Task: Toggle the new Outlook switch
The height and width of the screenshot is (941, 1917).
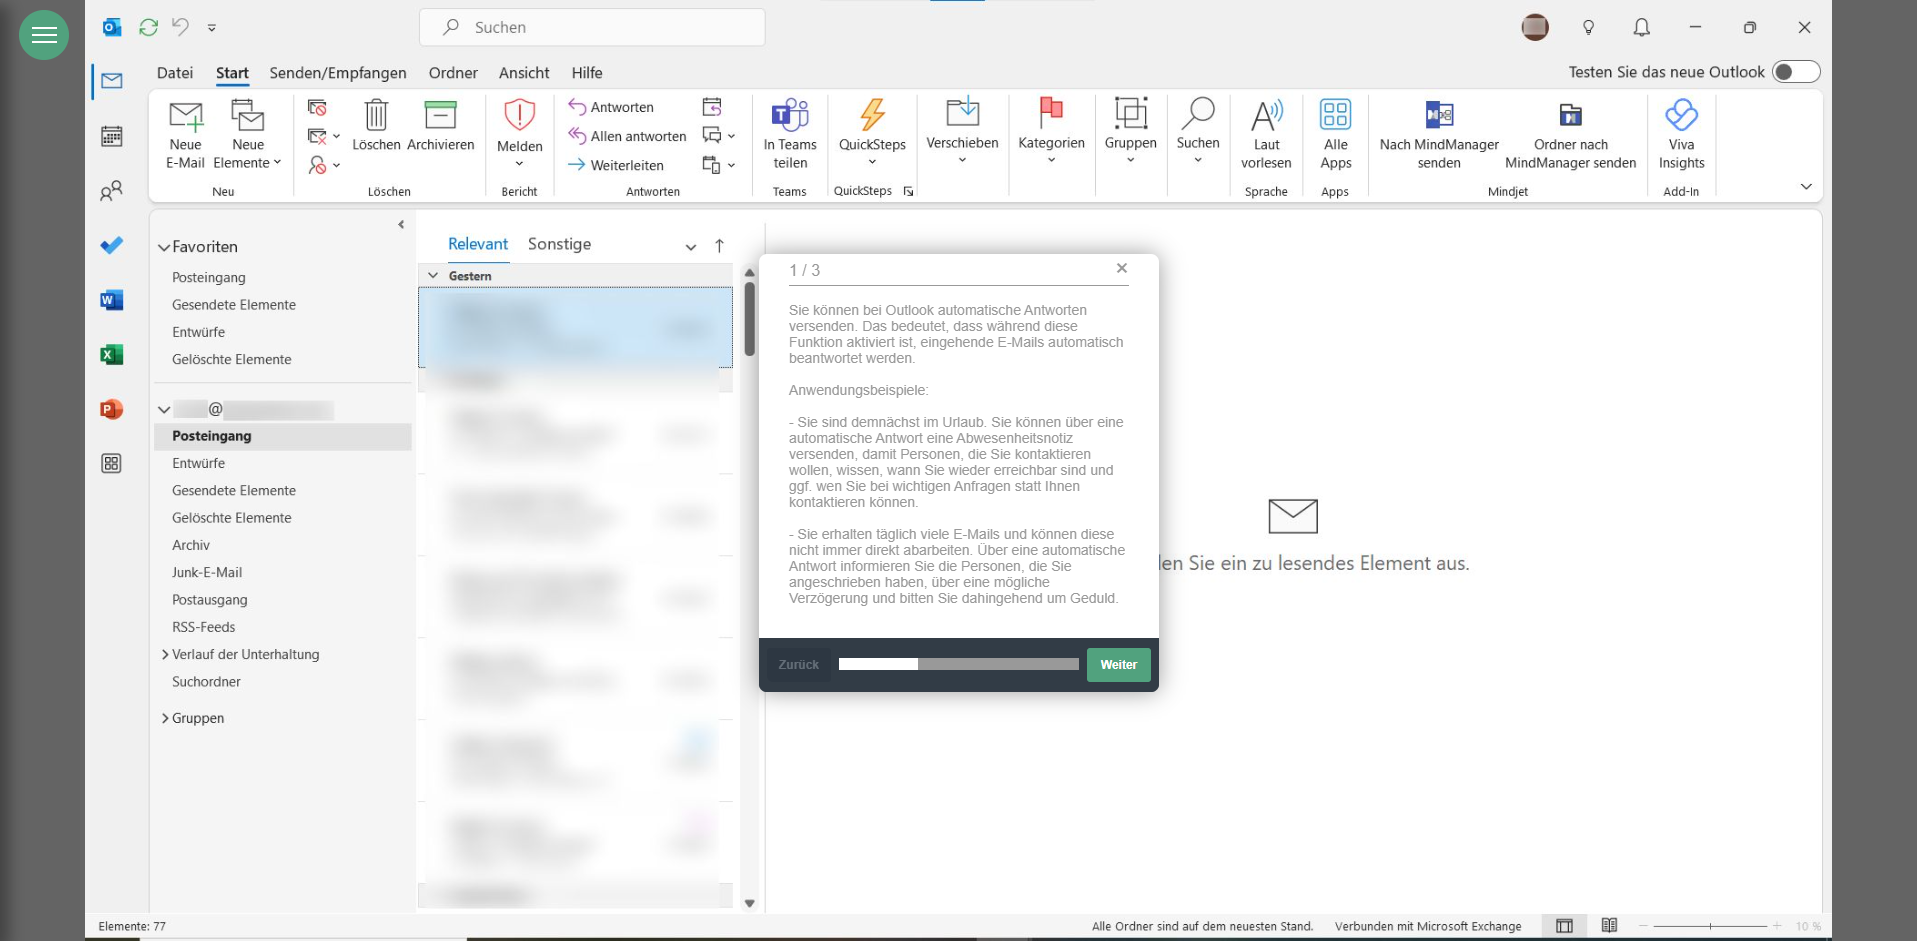Action: [x=1795, y=72]
